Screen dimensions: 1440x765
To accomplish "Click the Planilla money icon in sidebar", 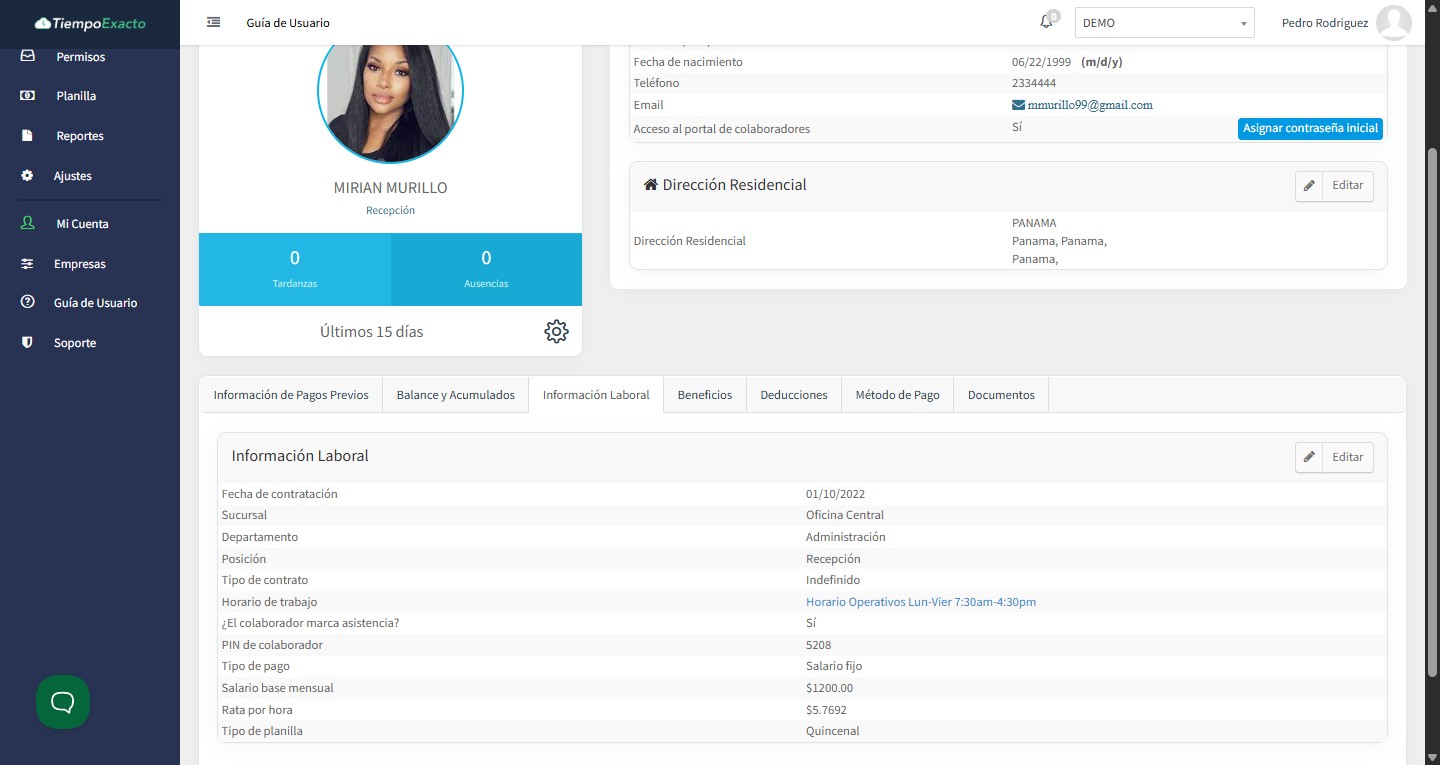I will [x=28, y=96].
